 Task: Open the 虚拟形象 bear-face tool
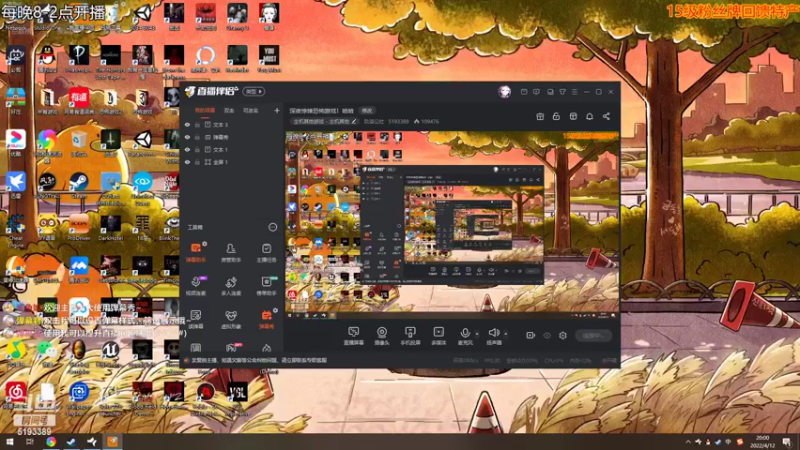coord(231,319)
